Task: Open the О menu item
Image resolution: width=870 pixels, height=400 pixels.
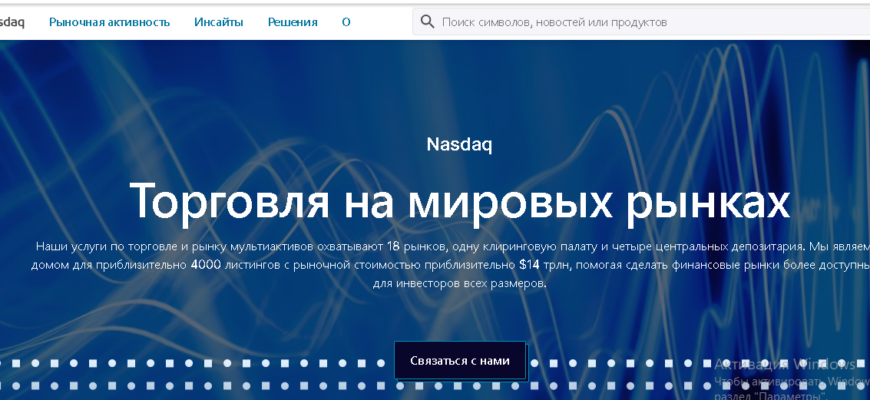Action: point(346,22)
